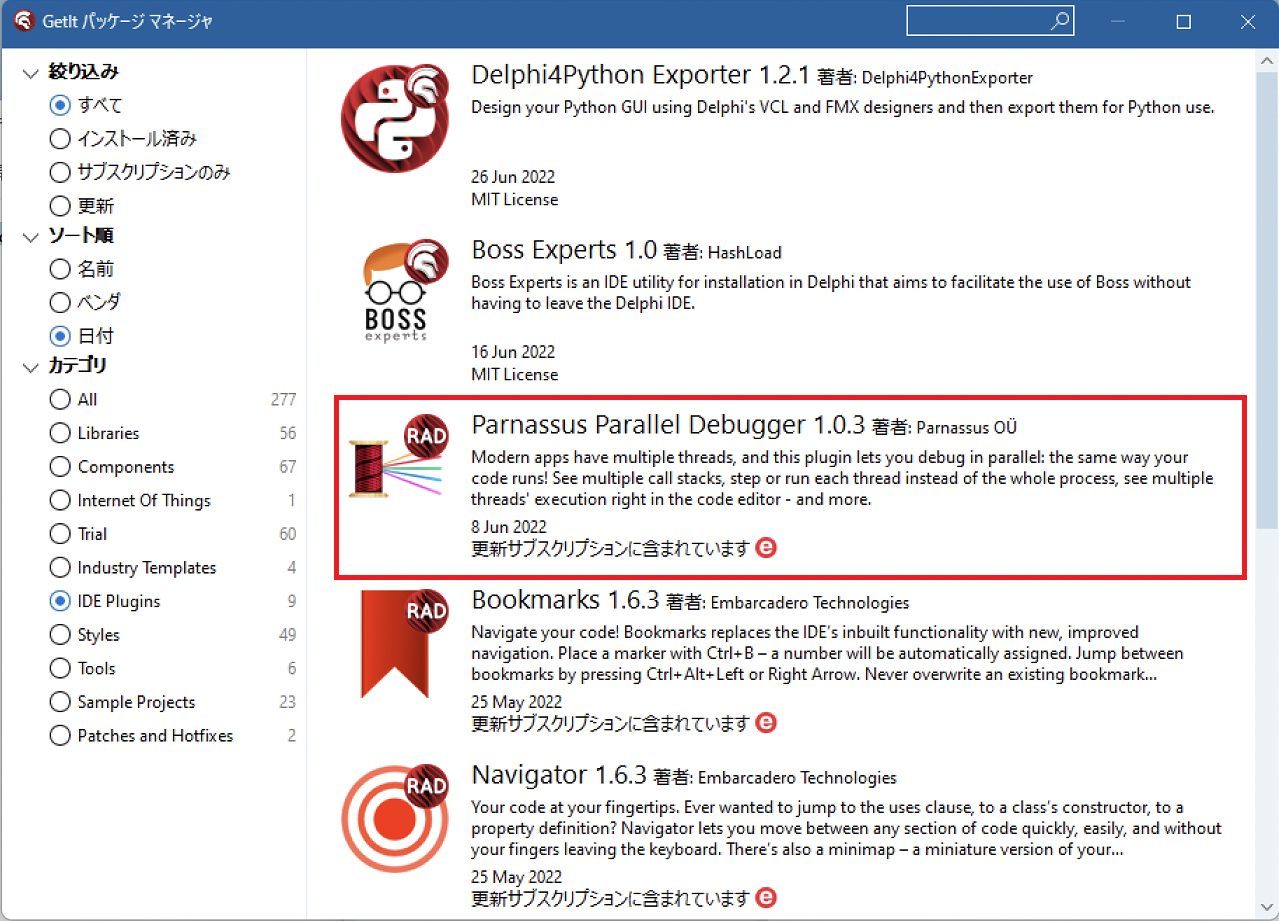Select the 更新 filter option

click(x=82, y=206)
